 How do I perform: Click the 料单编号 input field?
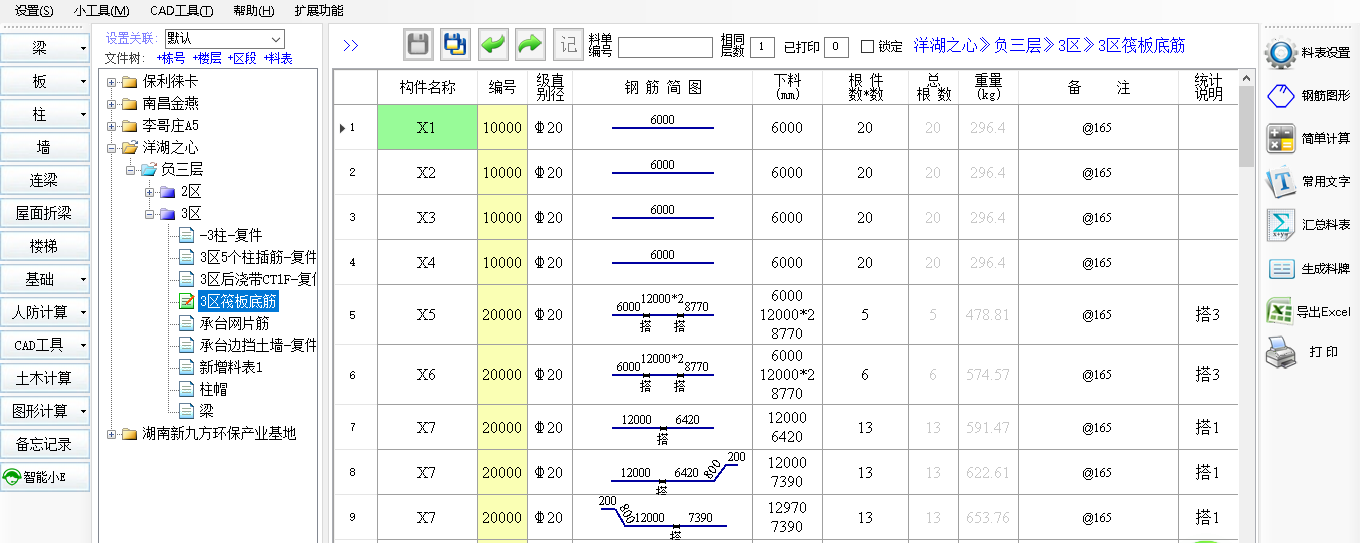click(x=665, y=47)
